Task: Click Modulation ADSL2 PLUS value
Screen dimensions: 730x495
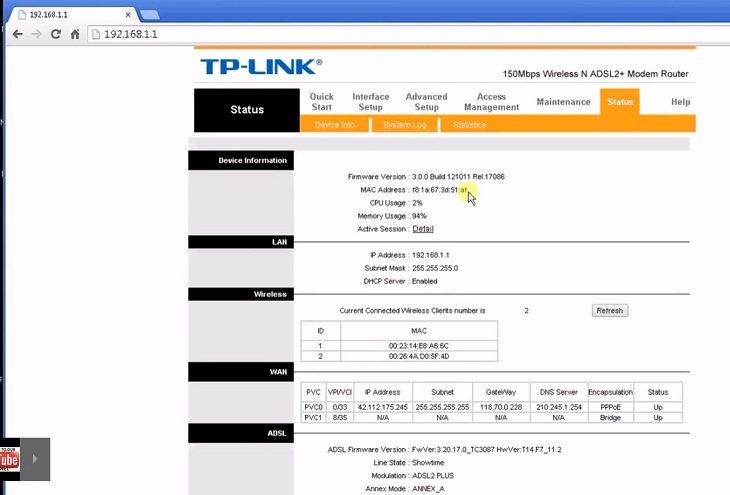Action: [433, 475]
